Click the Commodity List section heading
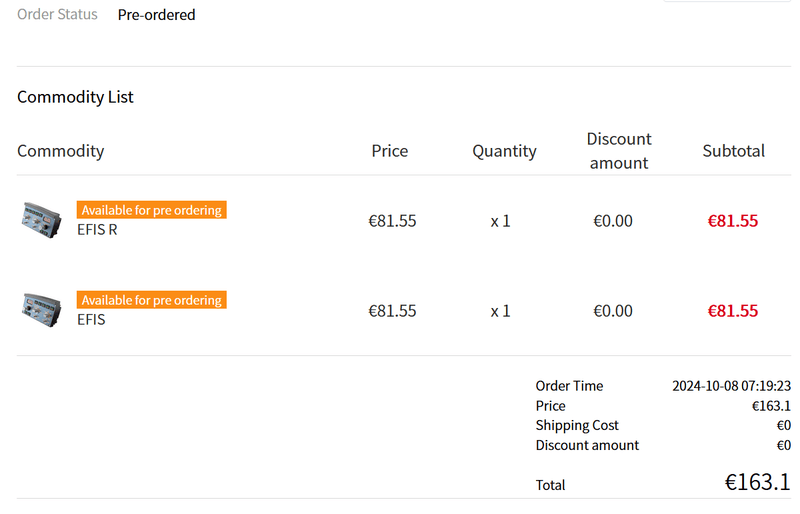The image size is (800, 514). tap(75, 96)
